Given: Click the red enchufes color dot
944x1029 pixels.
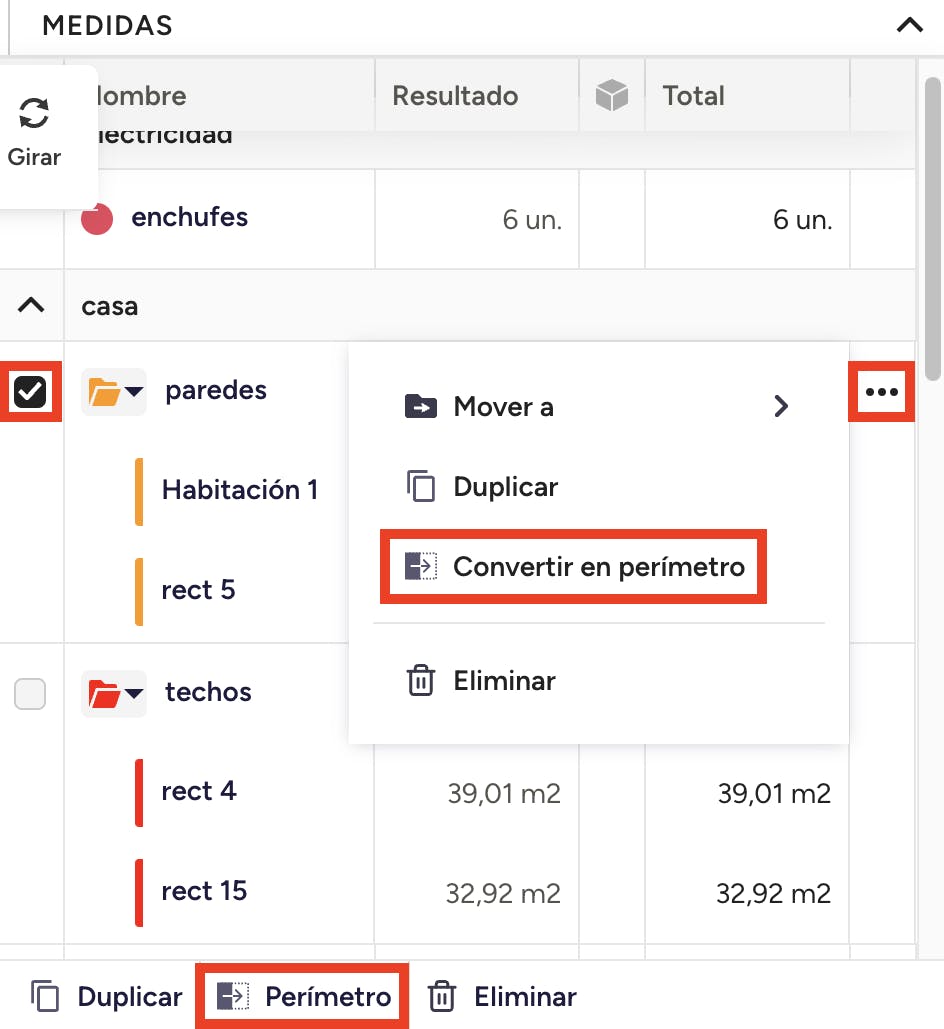Looking at the screenshot, I should [97, 218].
